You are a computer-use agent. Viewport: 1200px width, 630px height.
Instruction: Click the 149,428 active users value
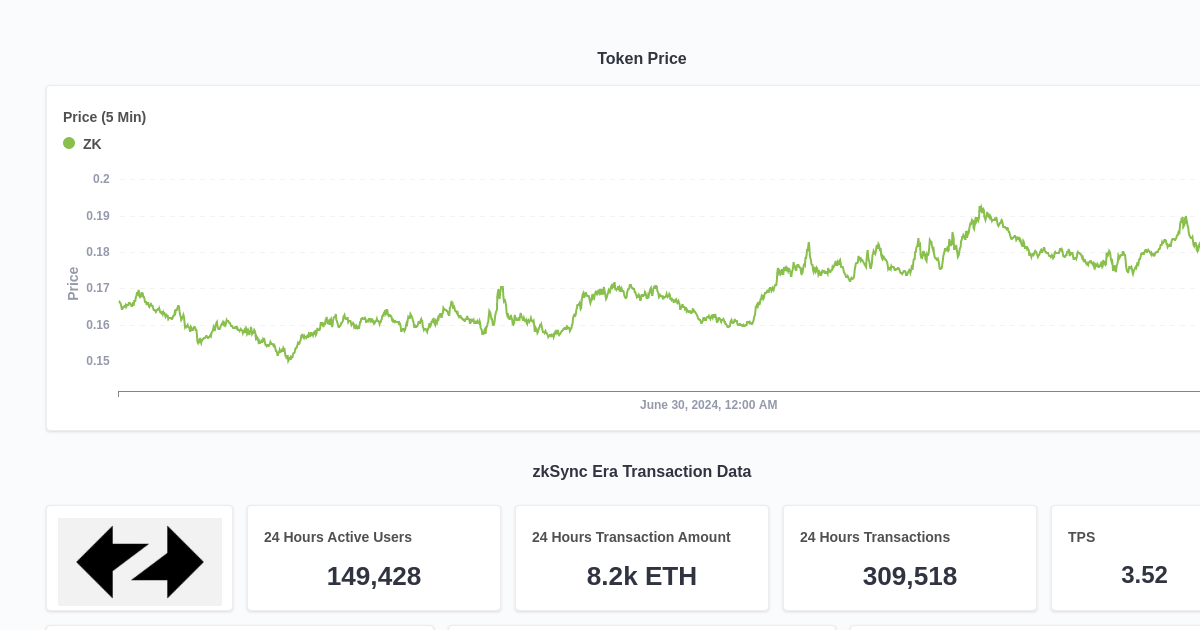tap(374, 576)
